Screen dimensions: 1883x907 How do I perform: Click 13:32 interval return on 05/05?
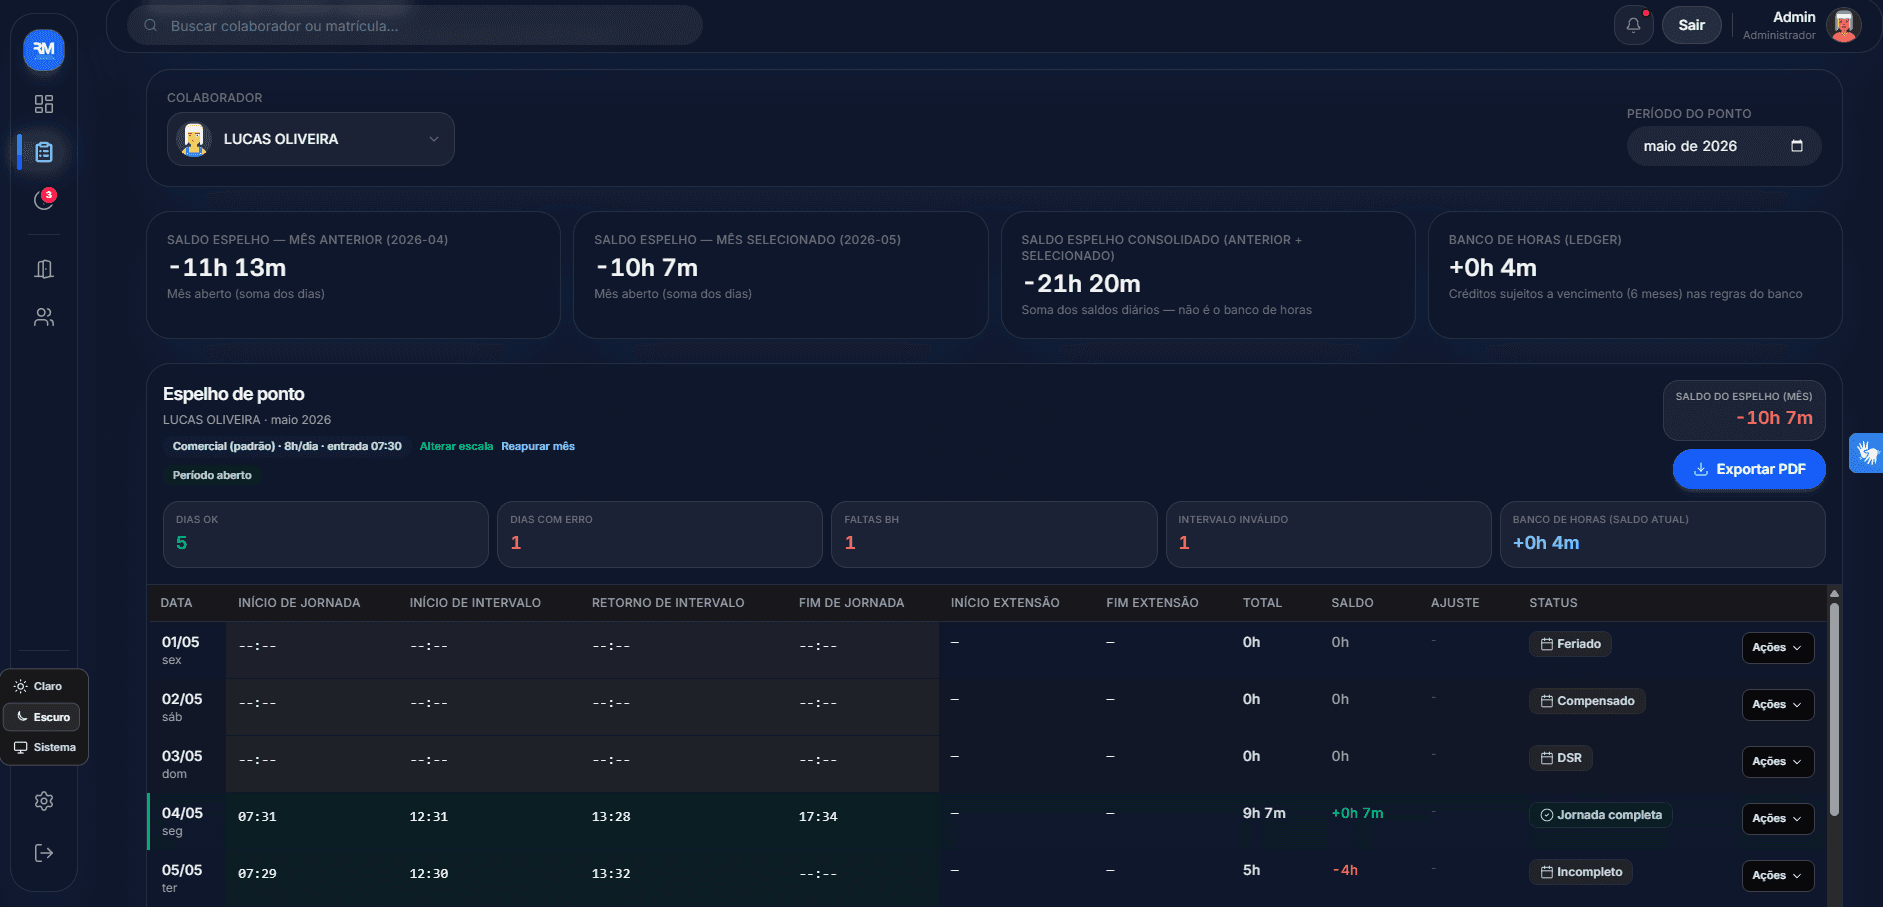pyautogui.click(x=611, y=874)
